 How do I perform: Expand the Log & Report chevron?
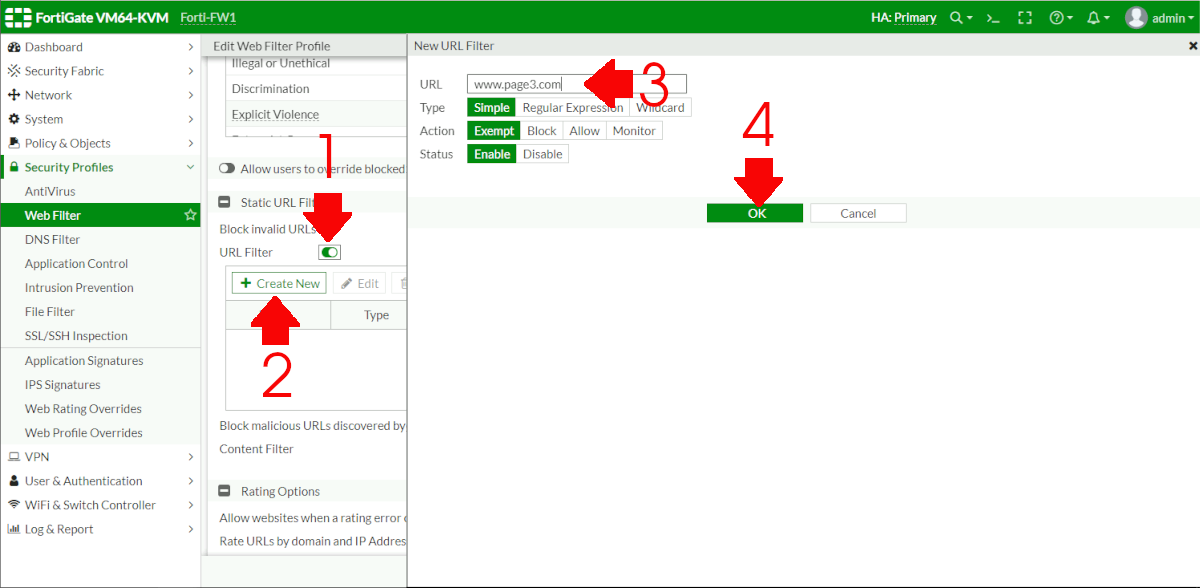coord(190,529)
